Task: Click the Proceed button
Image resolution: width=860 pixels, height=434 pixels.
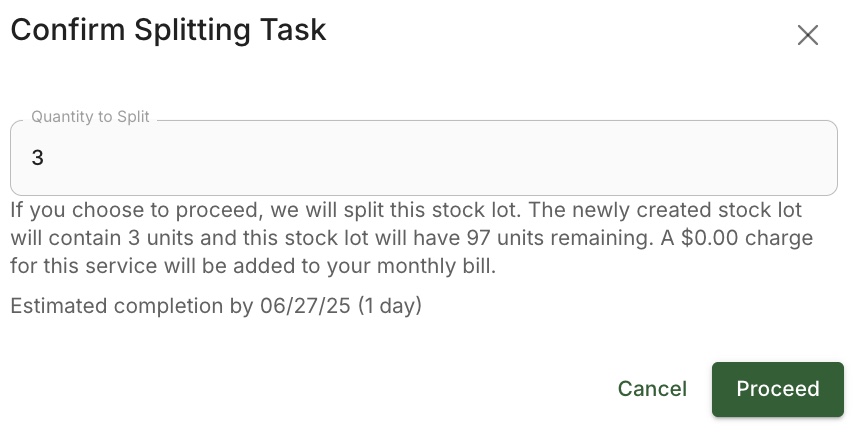Action: (777, 389)
